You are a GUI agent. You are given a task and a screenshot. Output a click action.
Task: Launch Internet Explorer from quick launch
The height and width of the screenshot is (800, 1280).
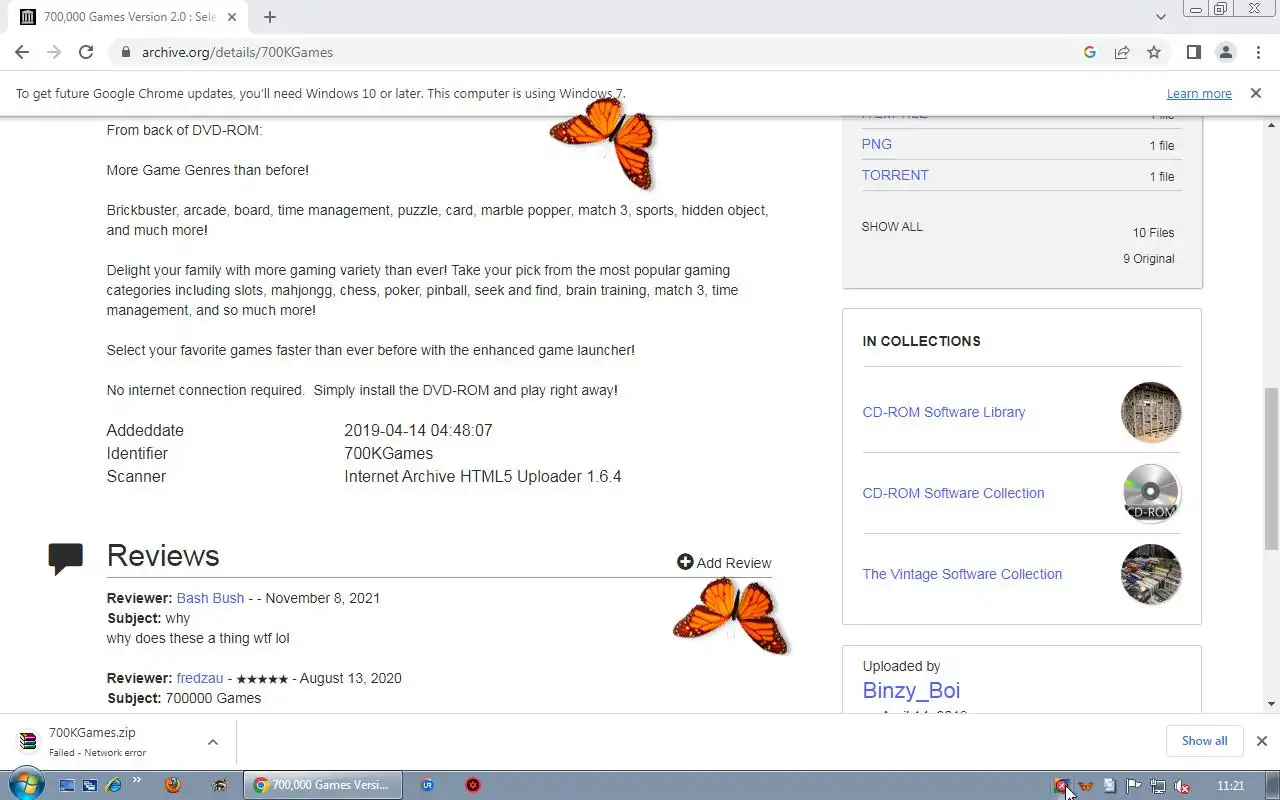pyautogui.click(x=115, y=786)
